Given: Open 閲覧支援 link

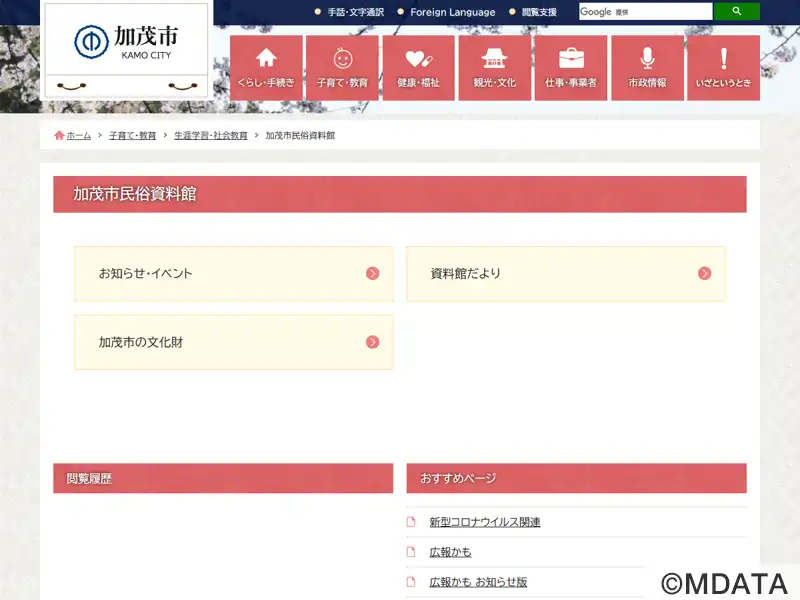Looking at the screenshot, I should pos(539,12).
